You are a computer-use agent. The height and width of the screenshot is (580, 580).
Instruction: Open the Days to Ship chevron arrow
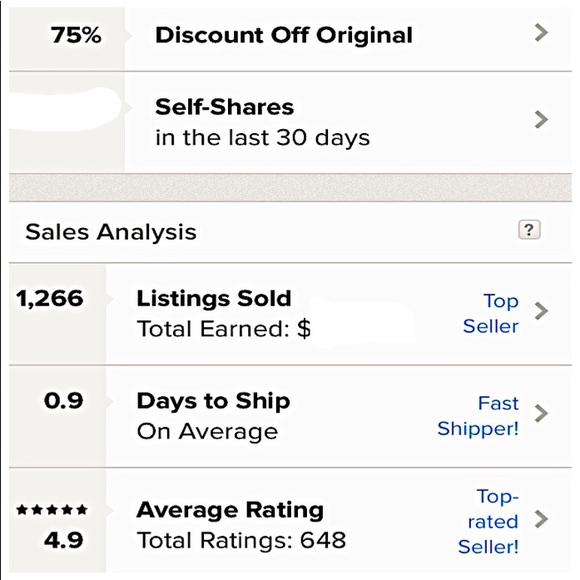click(541, 413)
